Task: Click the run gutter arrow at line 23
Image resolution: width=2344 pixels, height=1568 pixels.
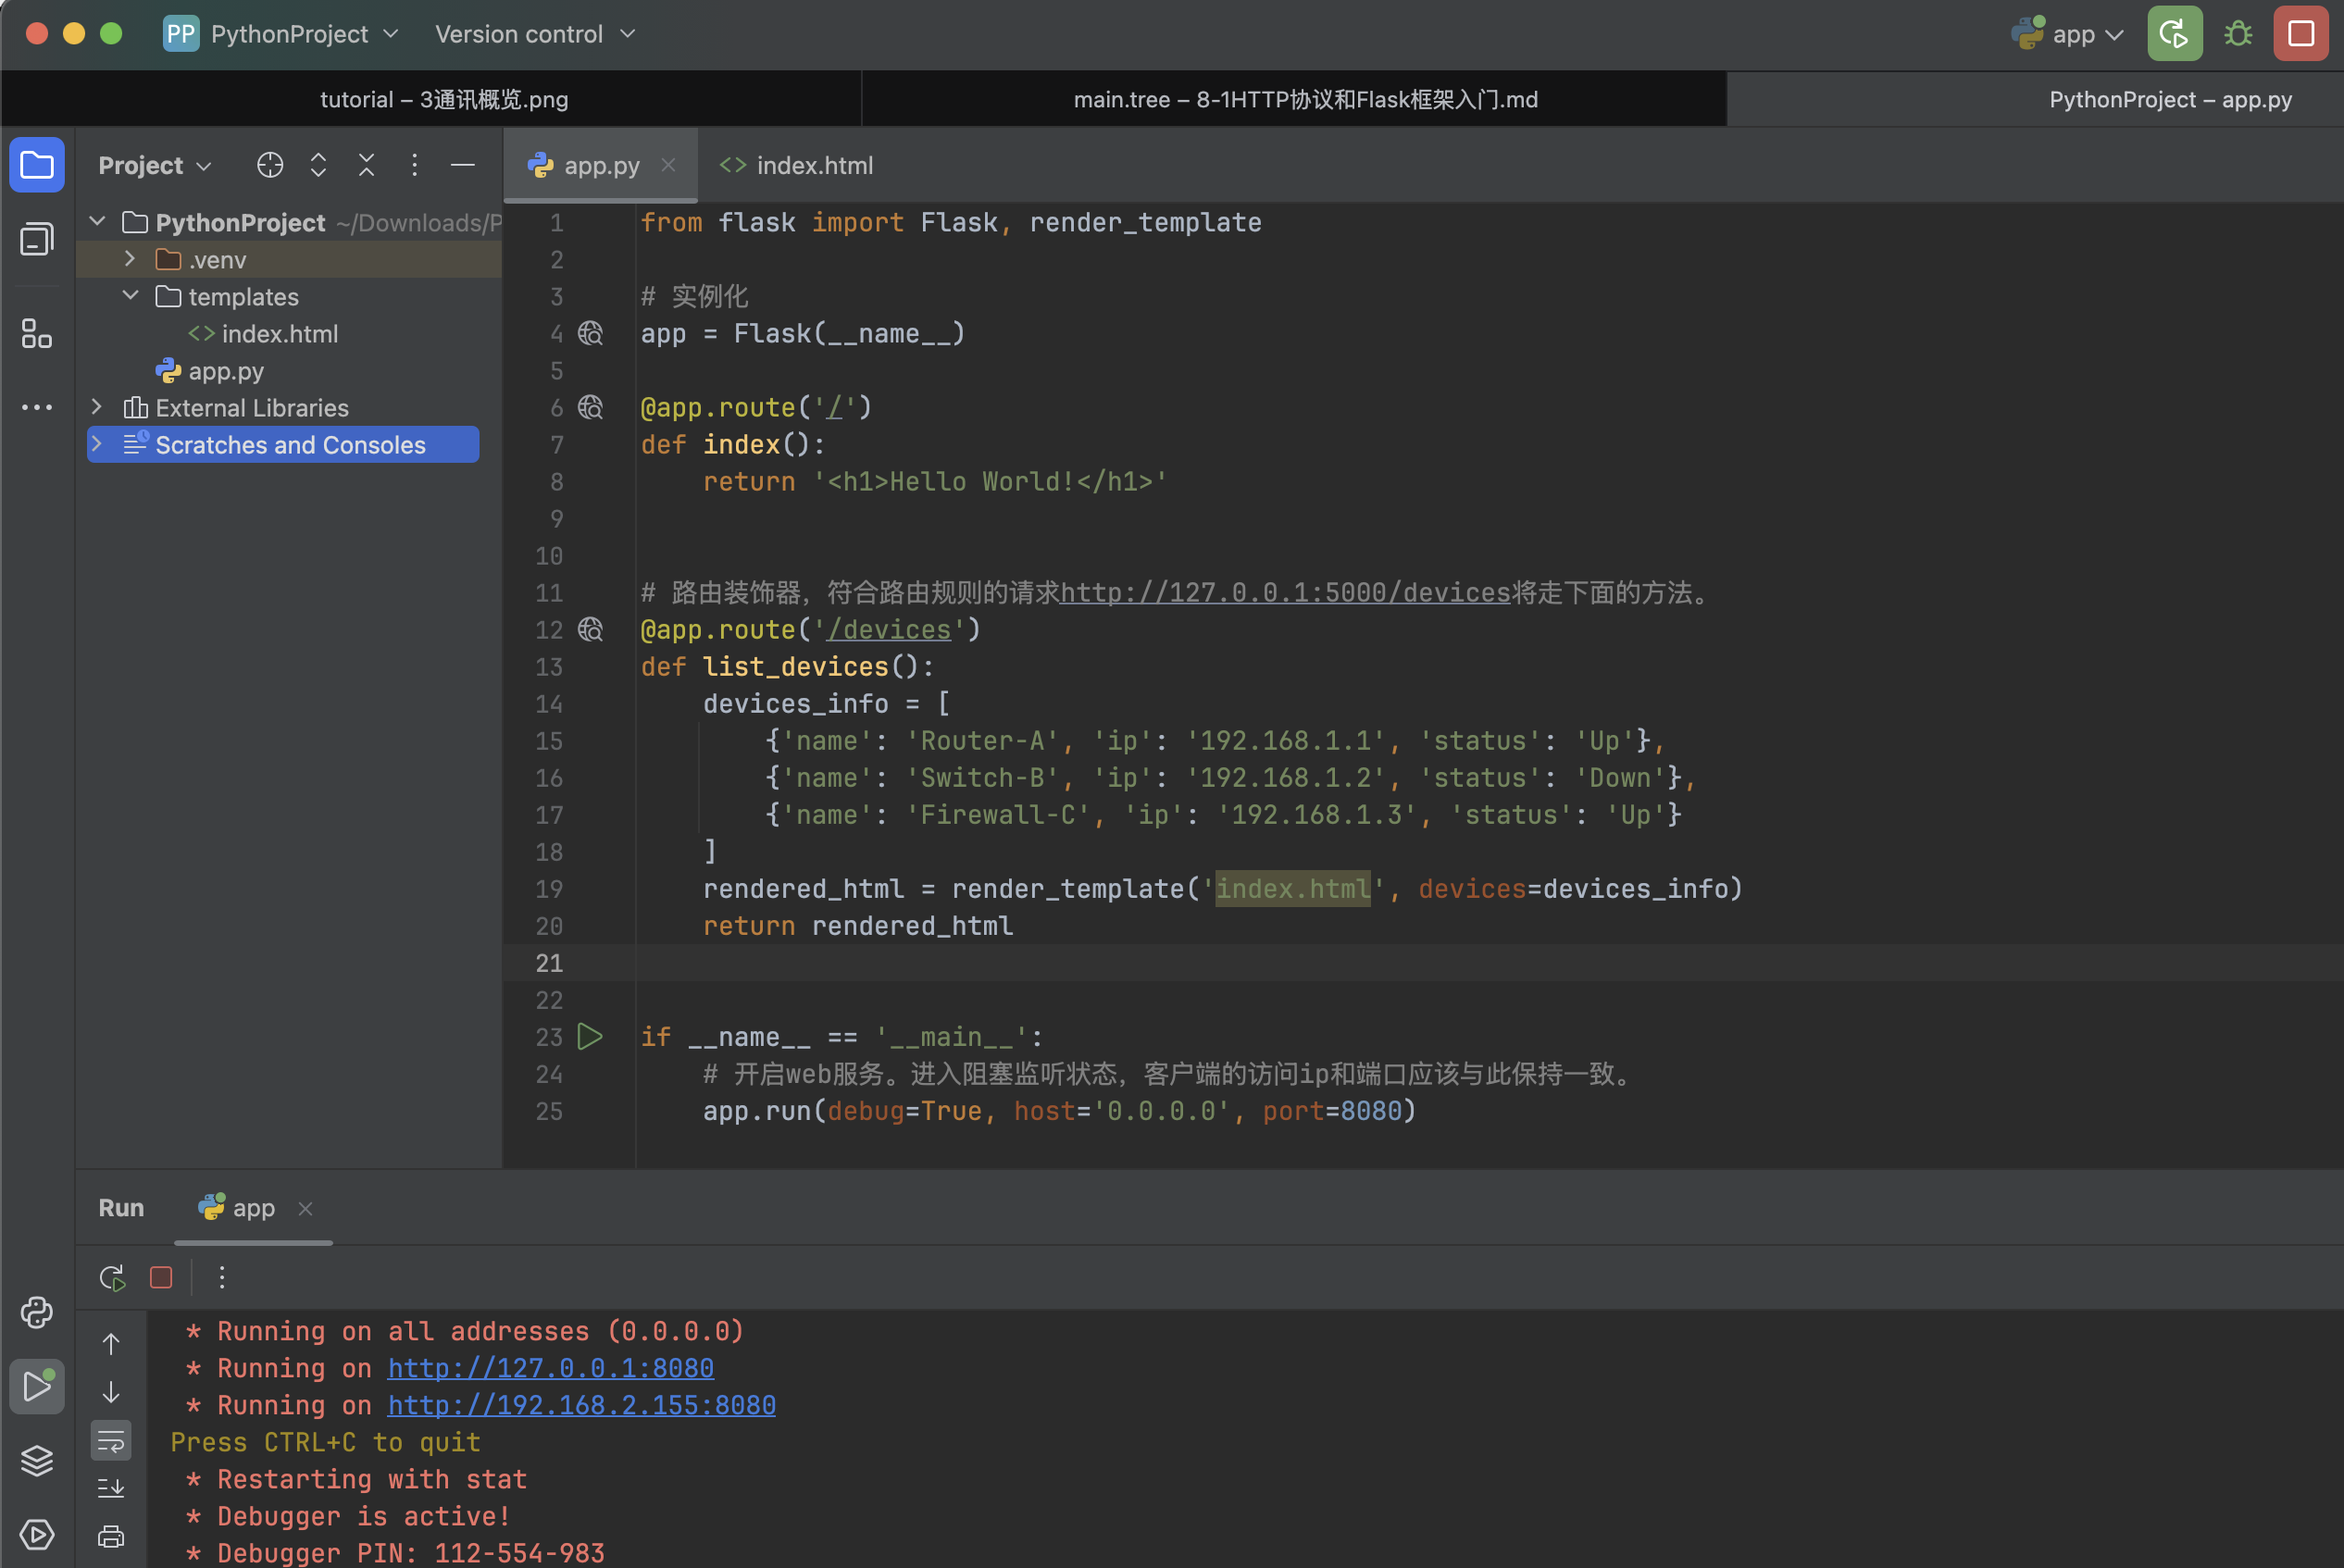Action: point(590,1037)
